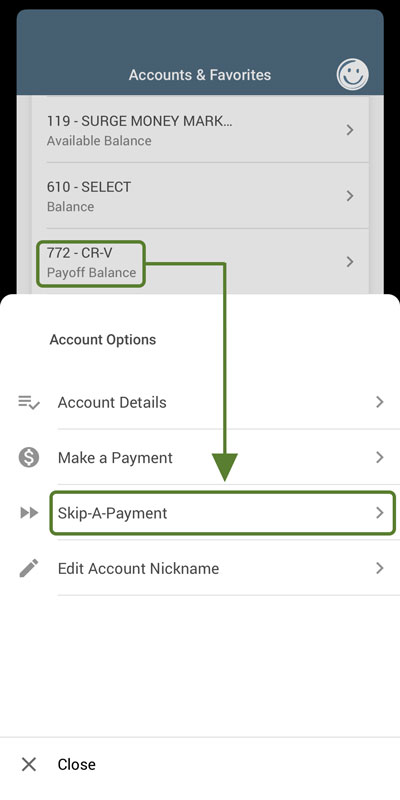Screen dimensions: 400x800
Task: Click the Accounts & Favorites header title
Action: 200,75
